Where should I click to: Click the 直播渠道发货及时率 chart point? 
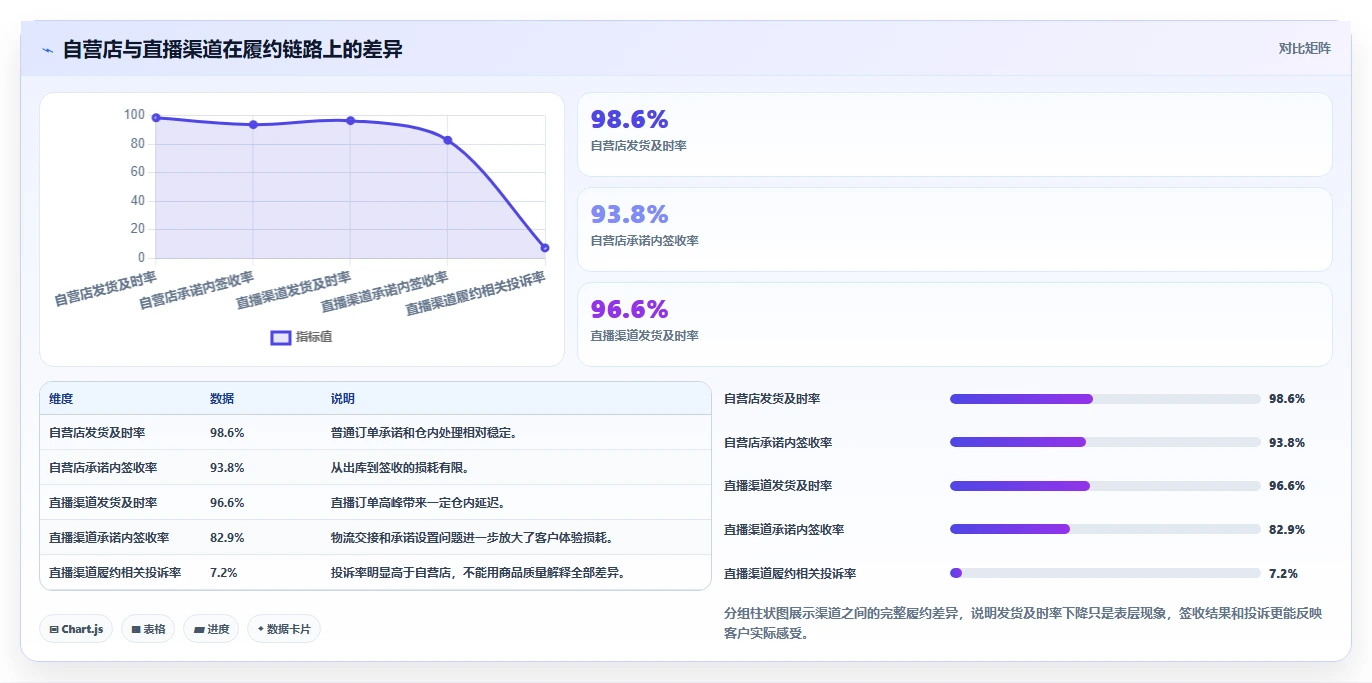coord(350,121)
